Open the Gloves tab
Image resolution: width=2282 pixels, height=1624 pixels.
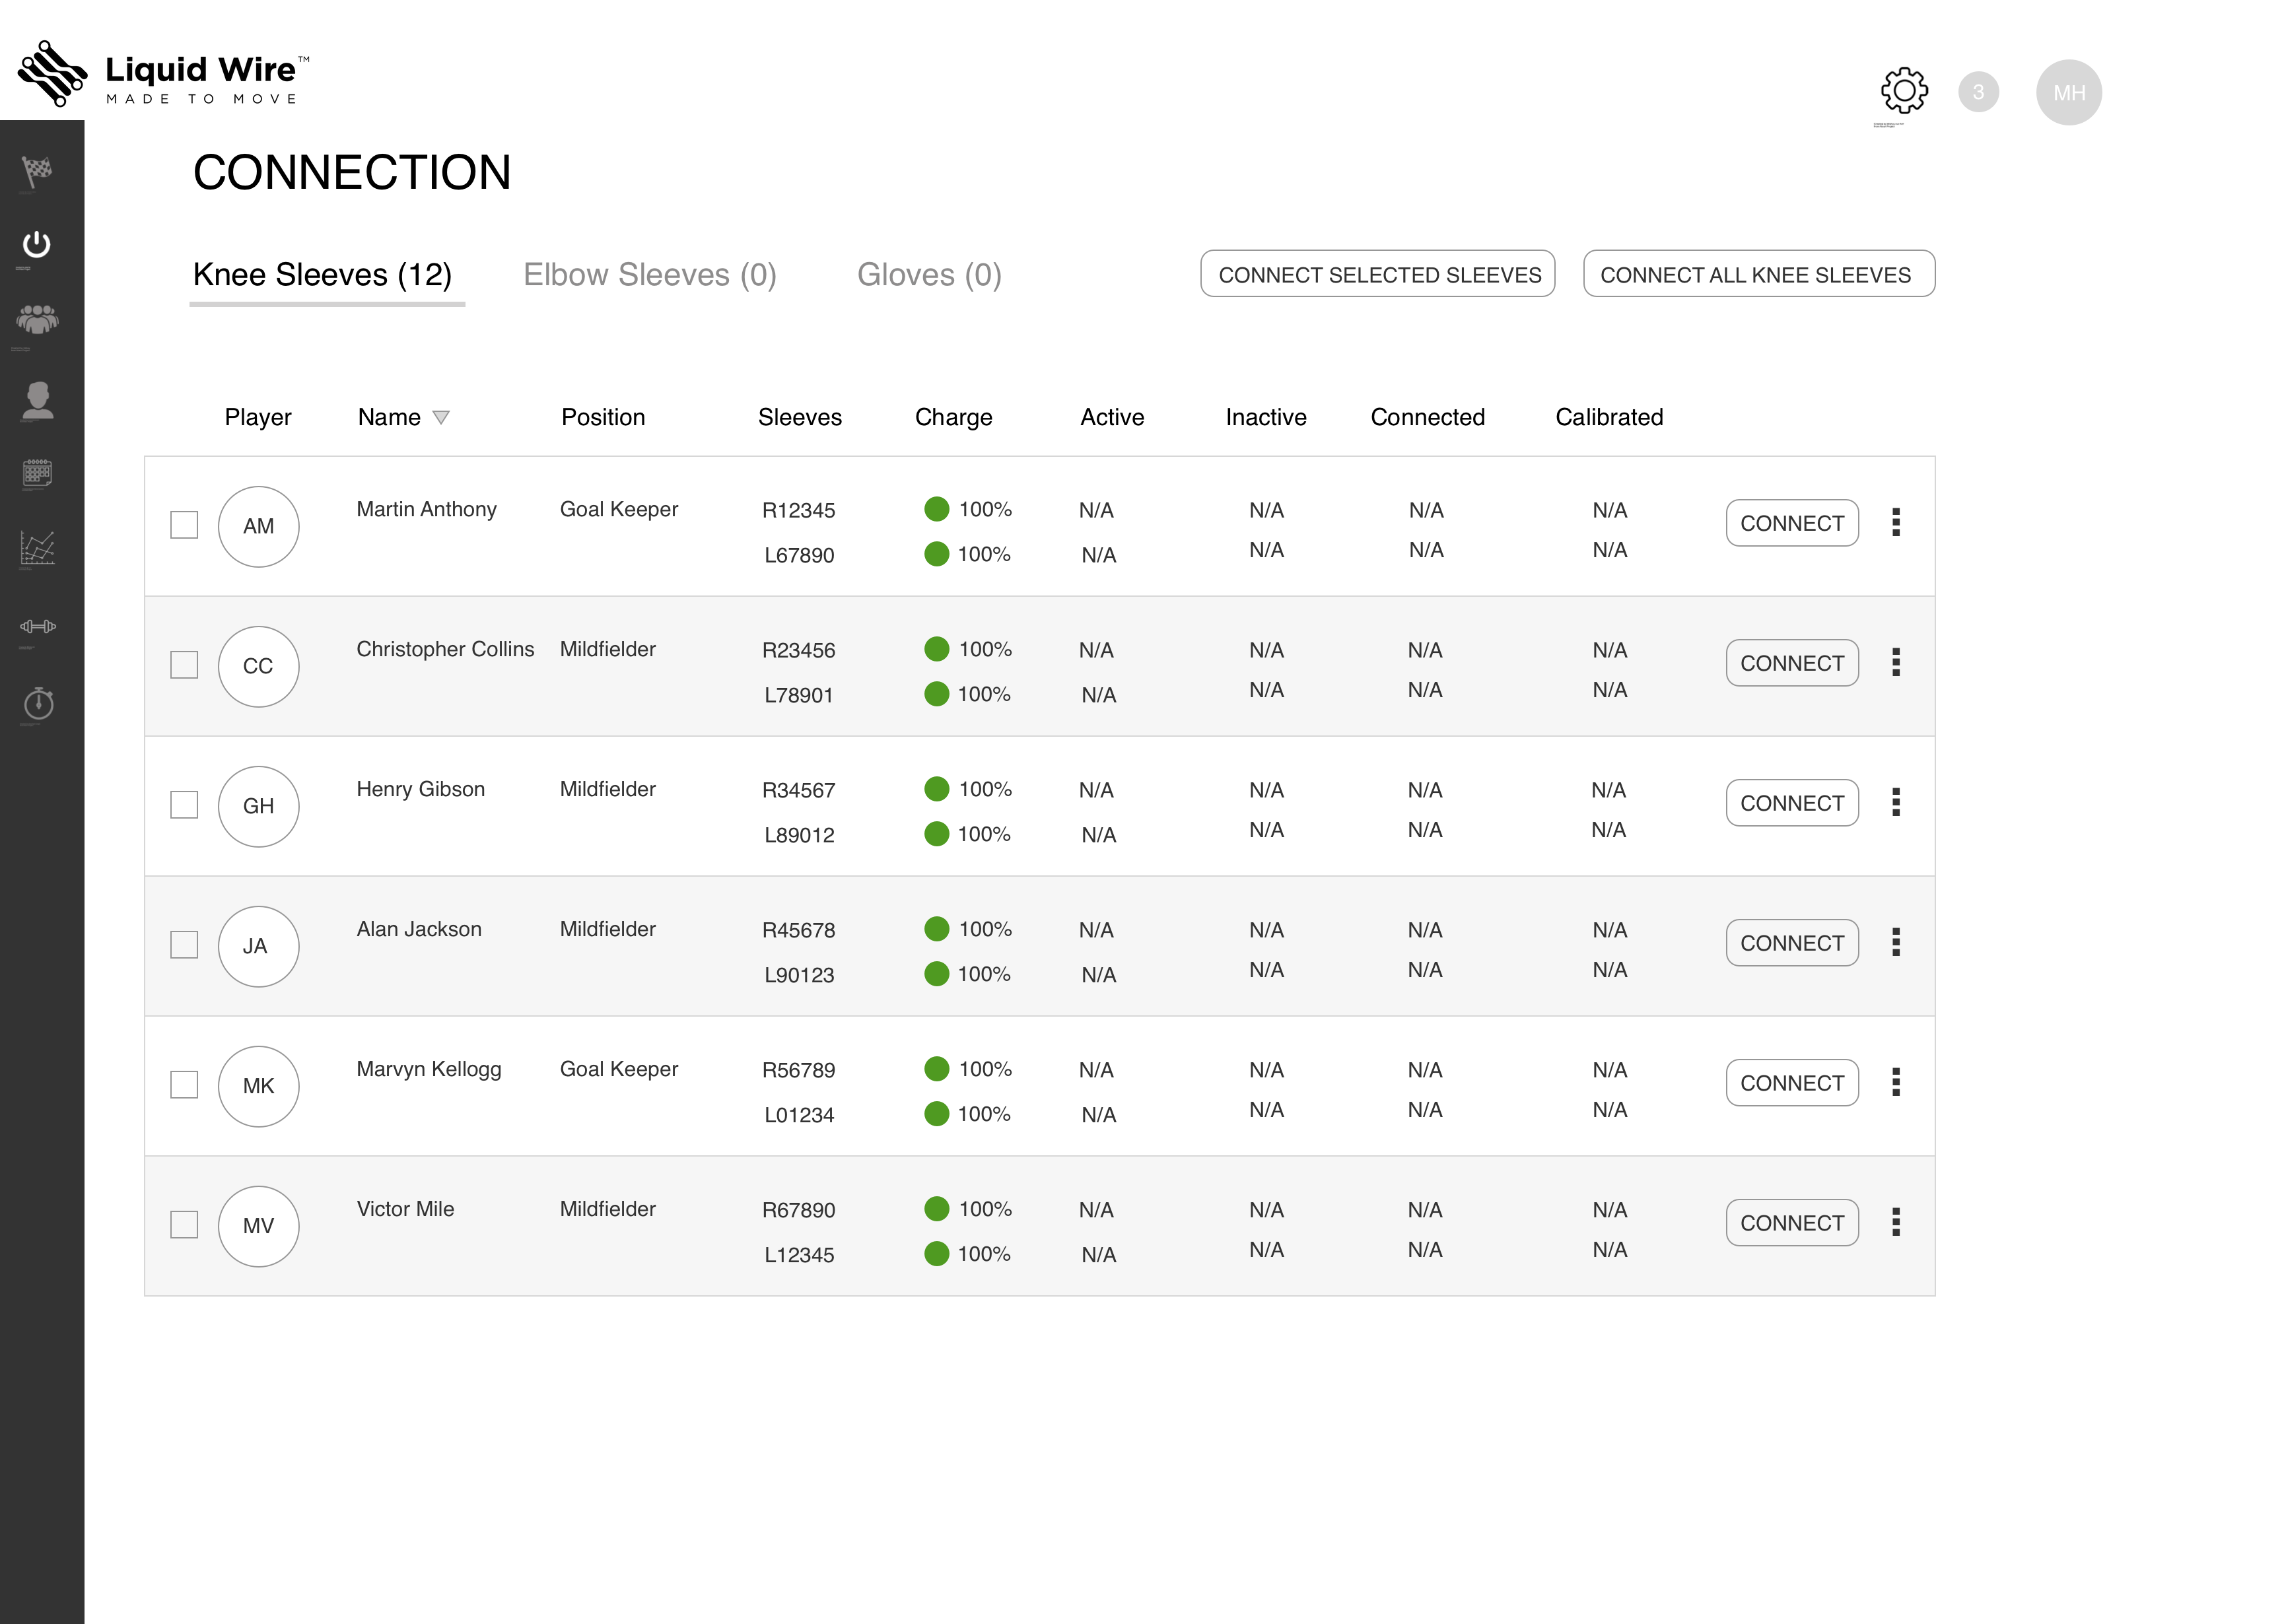tap(928, 275)
